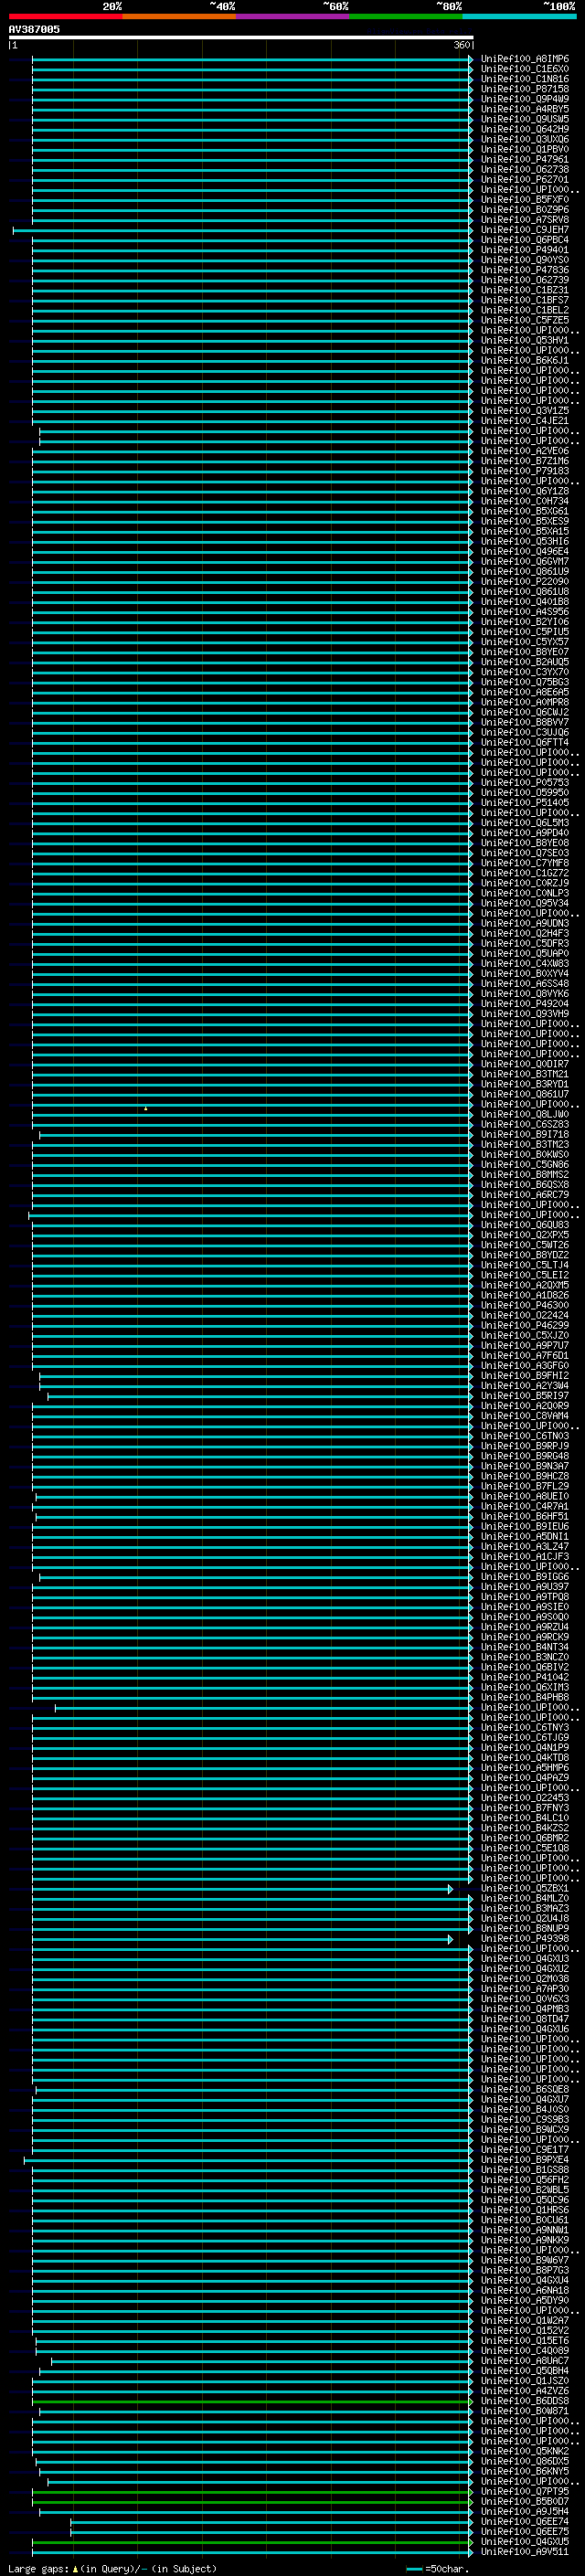This screenshot has height=2576, width=585.
Task: Select hit label UniRef100_P79183
Action: click(x=525, y=471)
